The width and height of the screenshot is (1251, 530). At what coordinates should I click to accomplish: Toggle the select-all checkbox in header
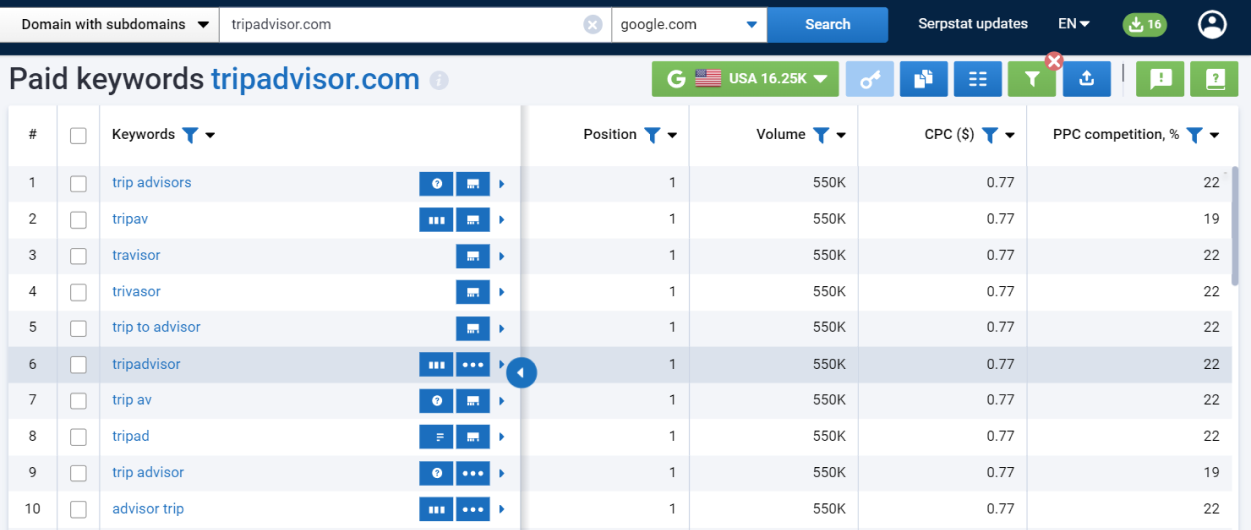78,136
